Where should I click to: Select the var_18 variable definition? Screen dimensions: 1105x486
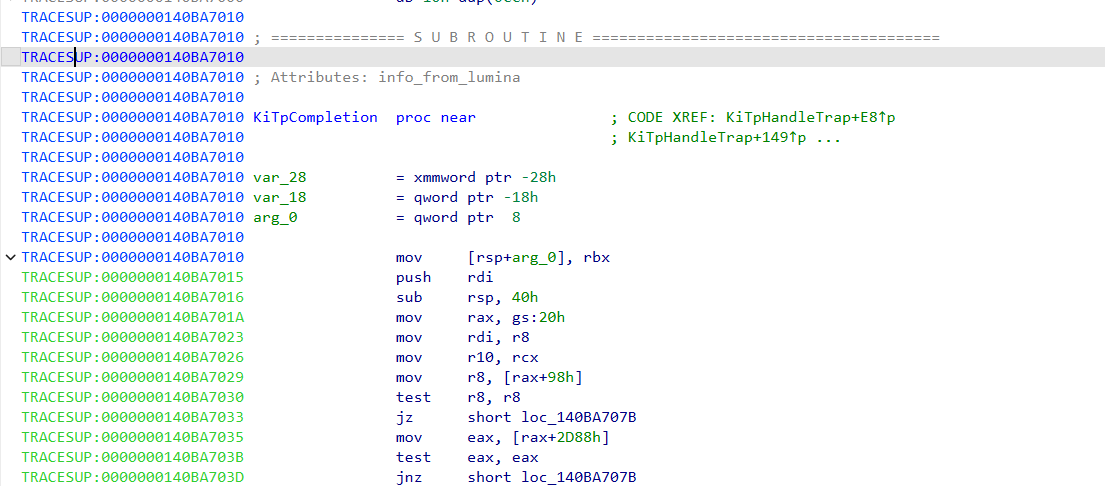[280, 197]
